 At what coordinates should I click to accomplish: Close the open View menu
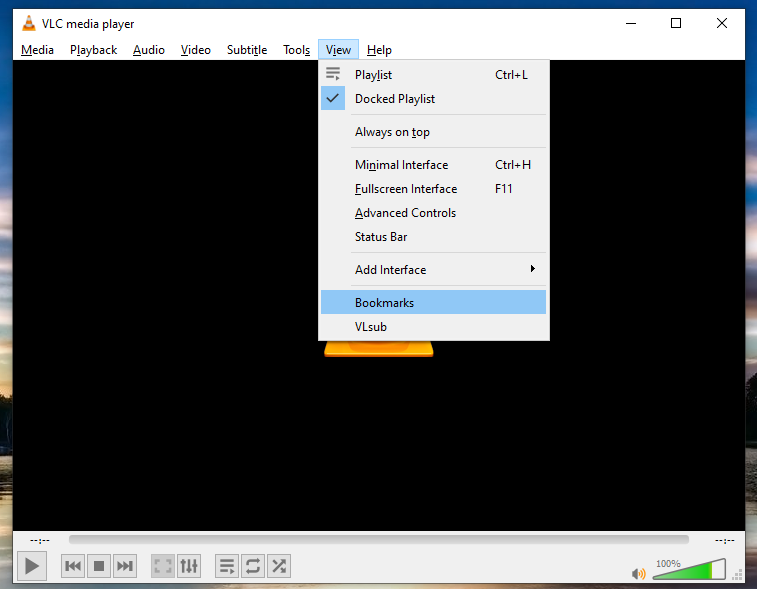coord(338,50)
